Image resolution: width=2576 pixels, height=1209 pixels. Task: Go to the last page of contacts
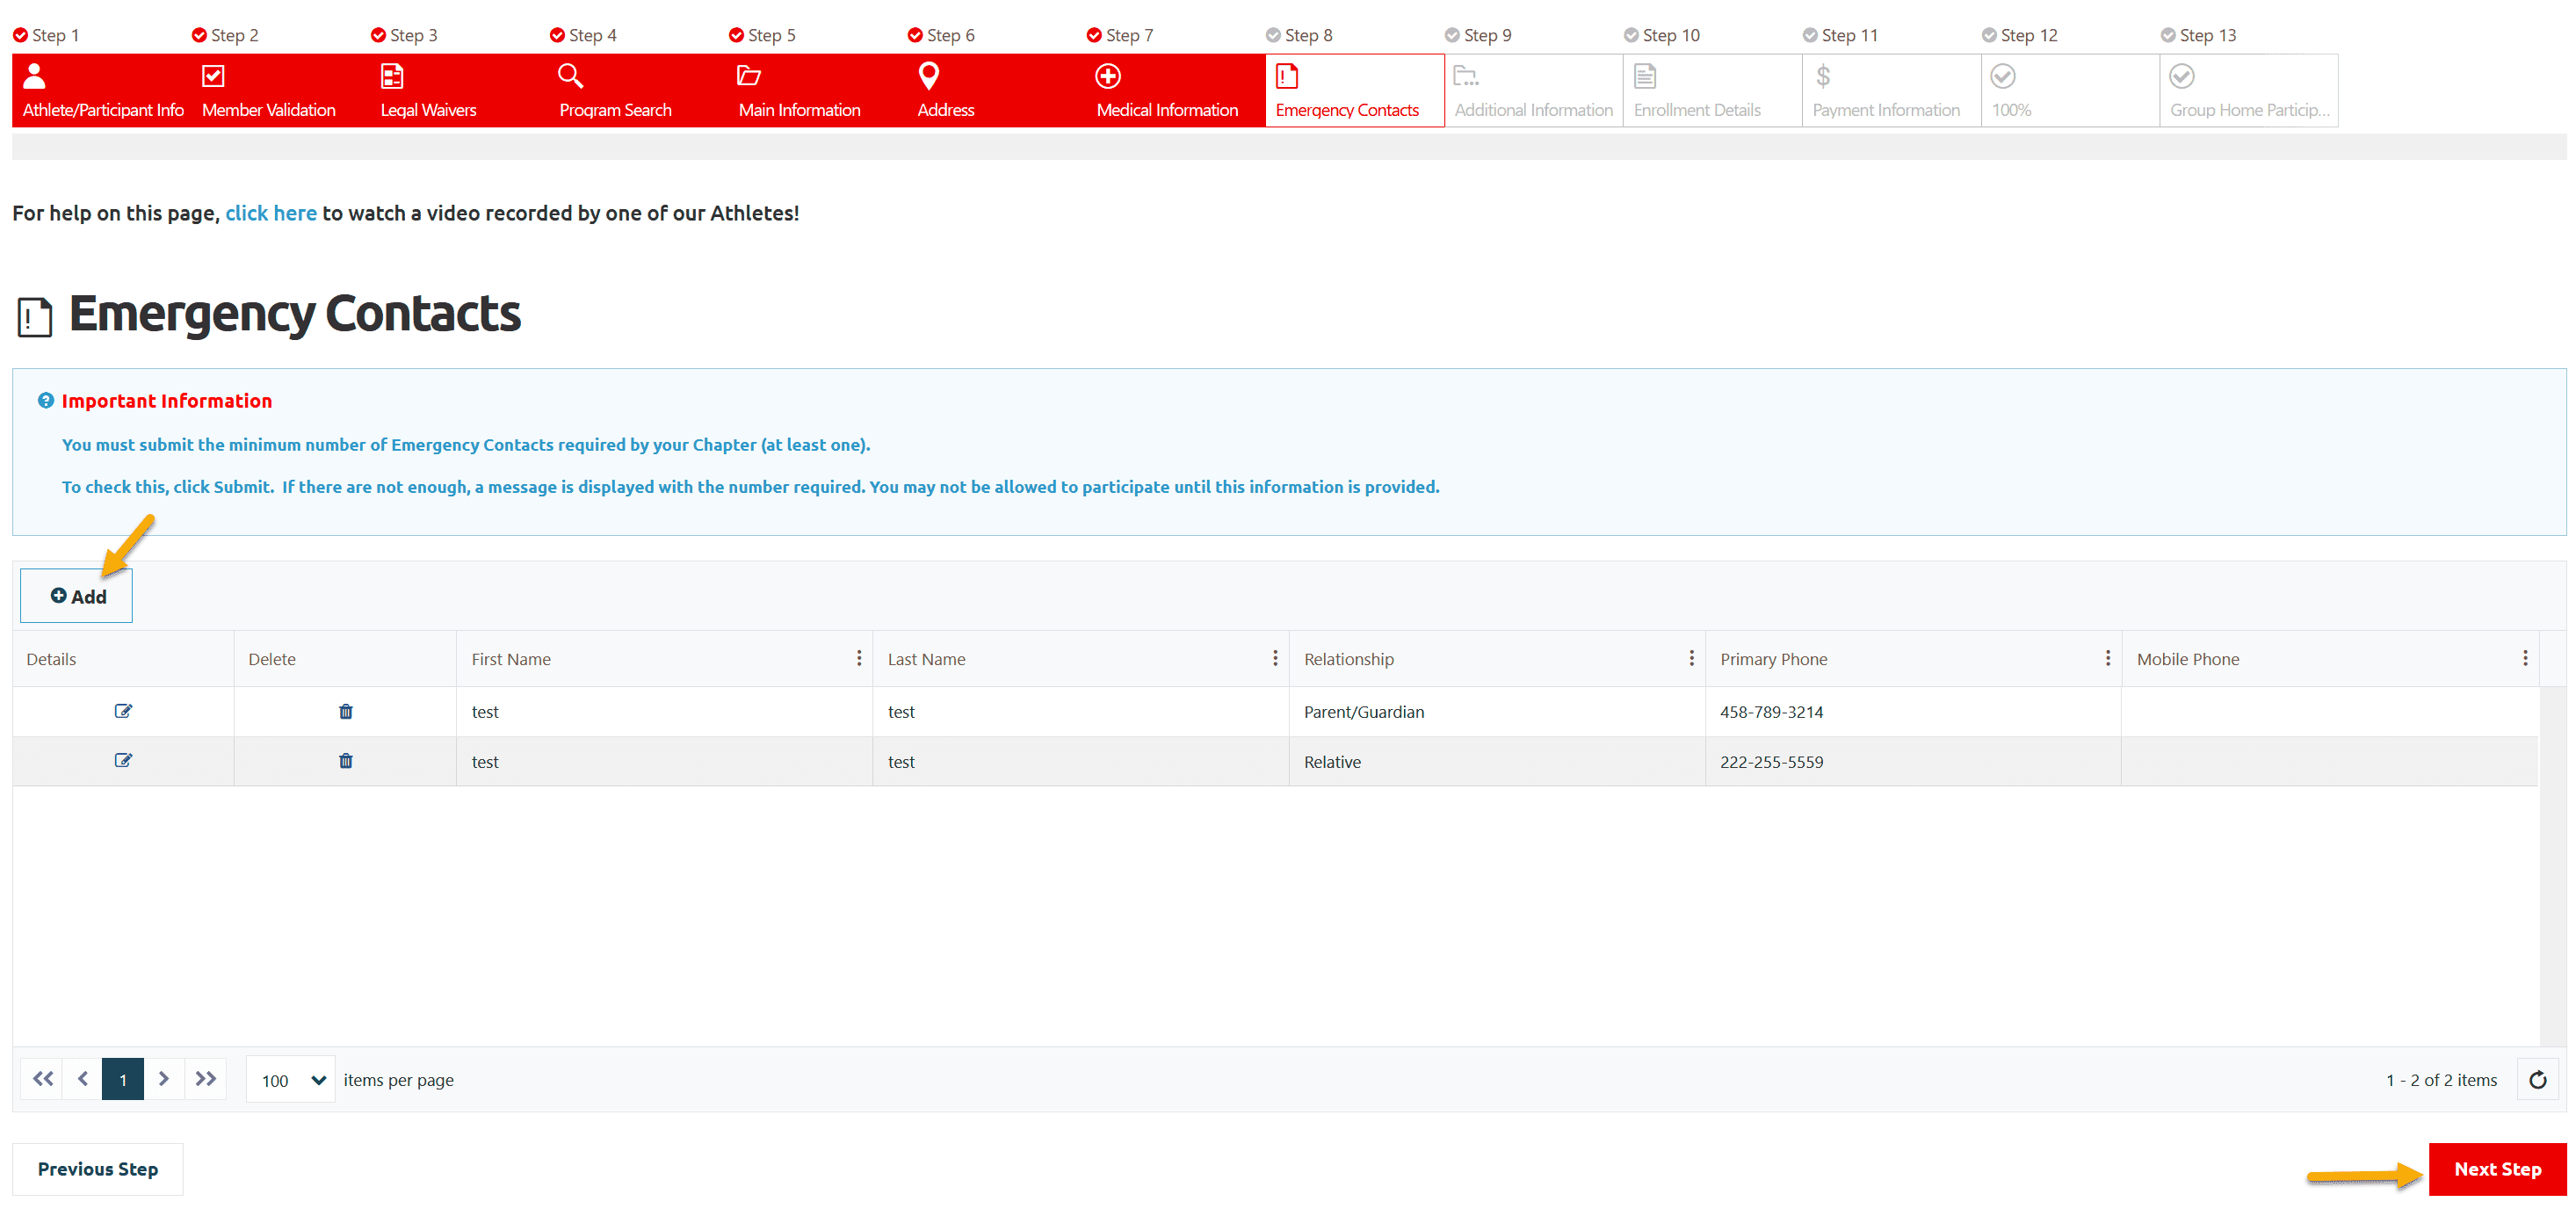tap(205, 1079)
